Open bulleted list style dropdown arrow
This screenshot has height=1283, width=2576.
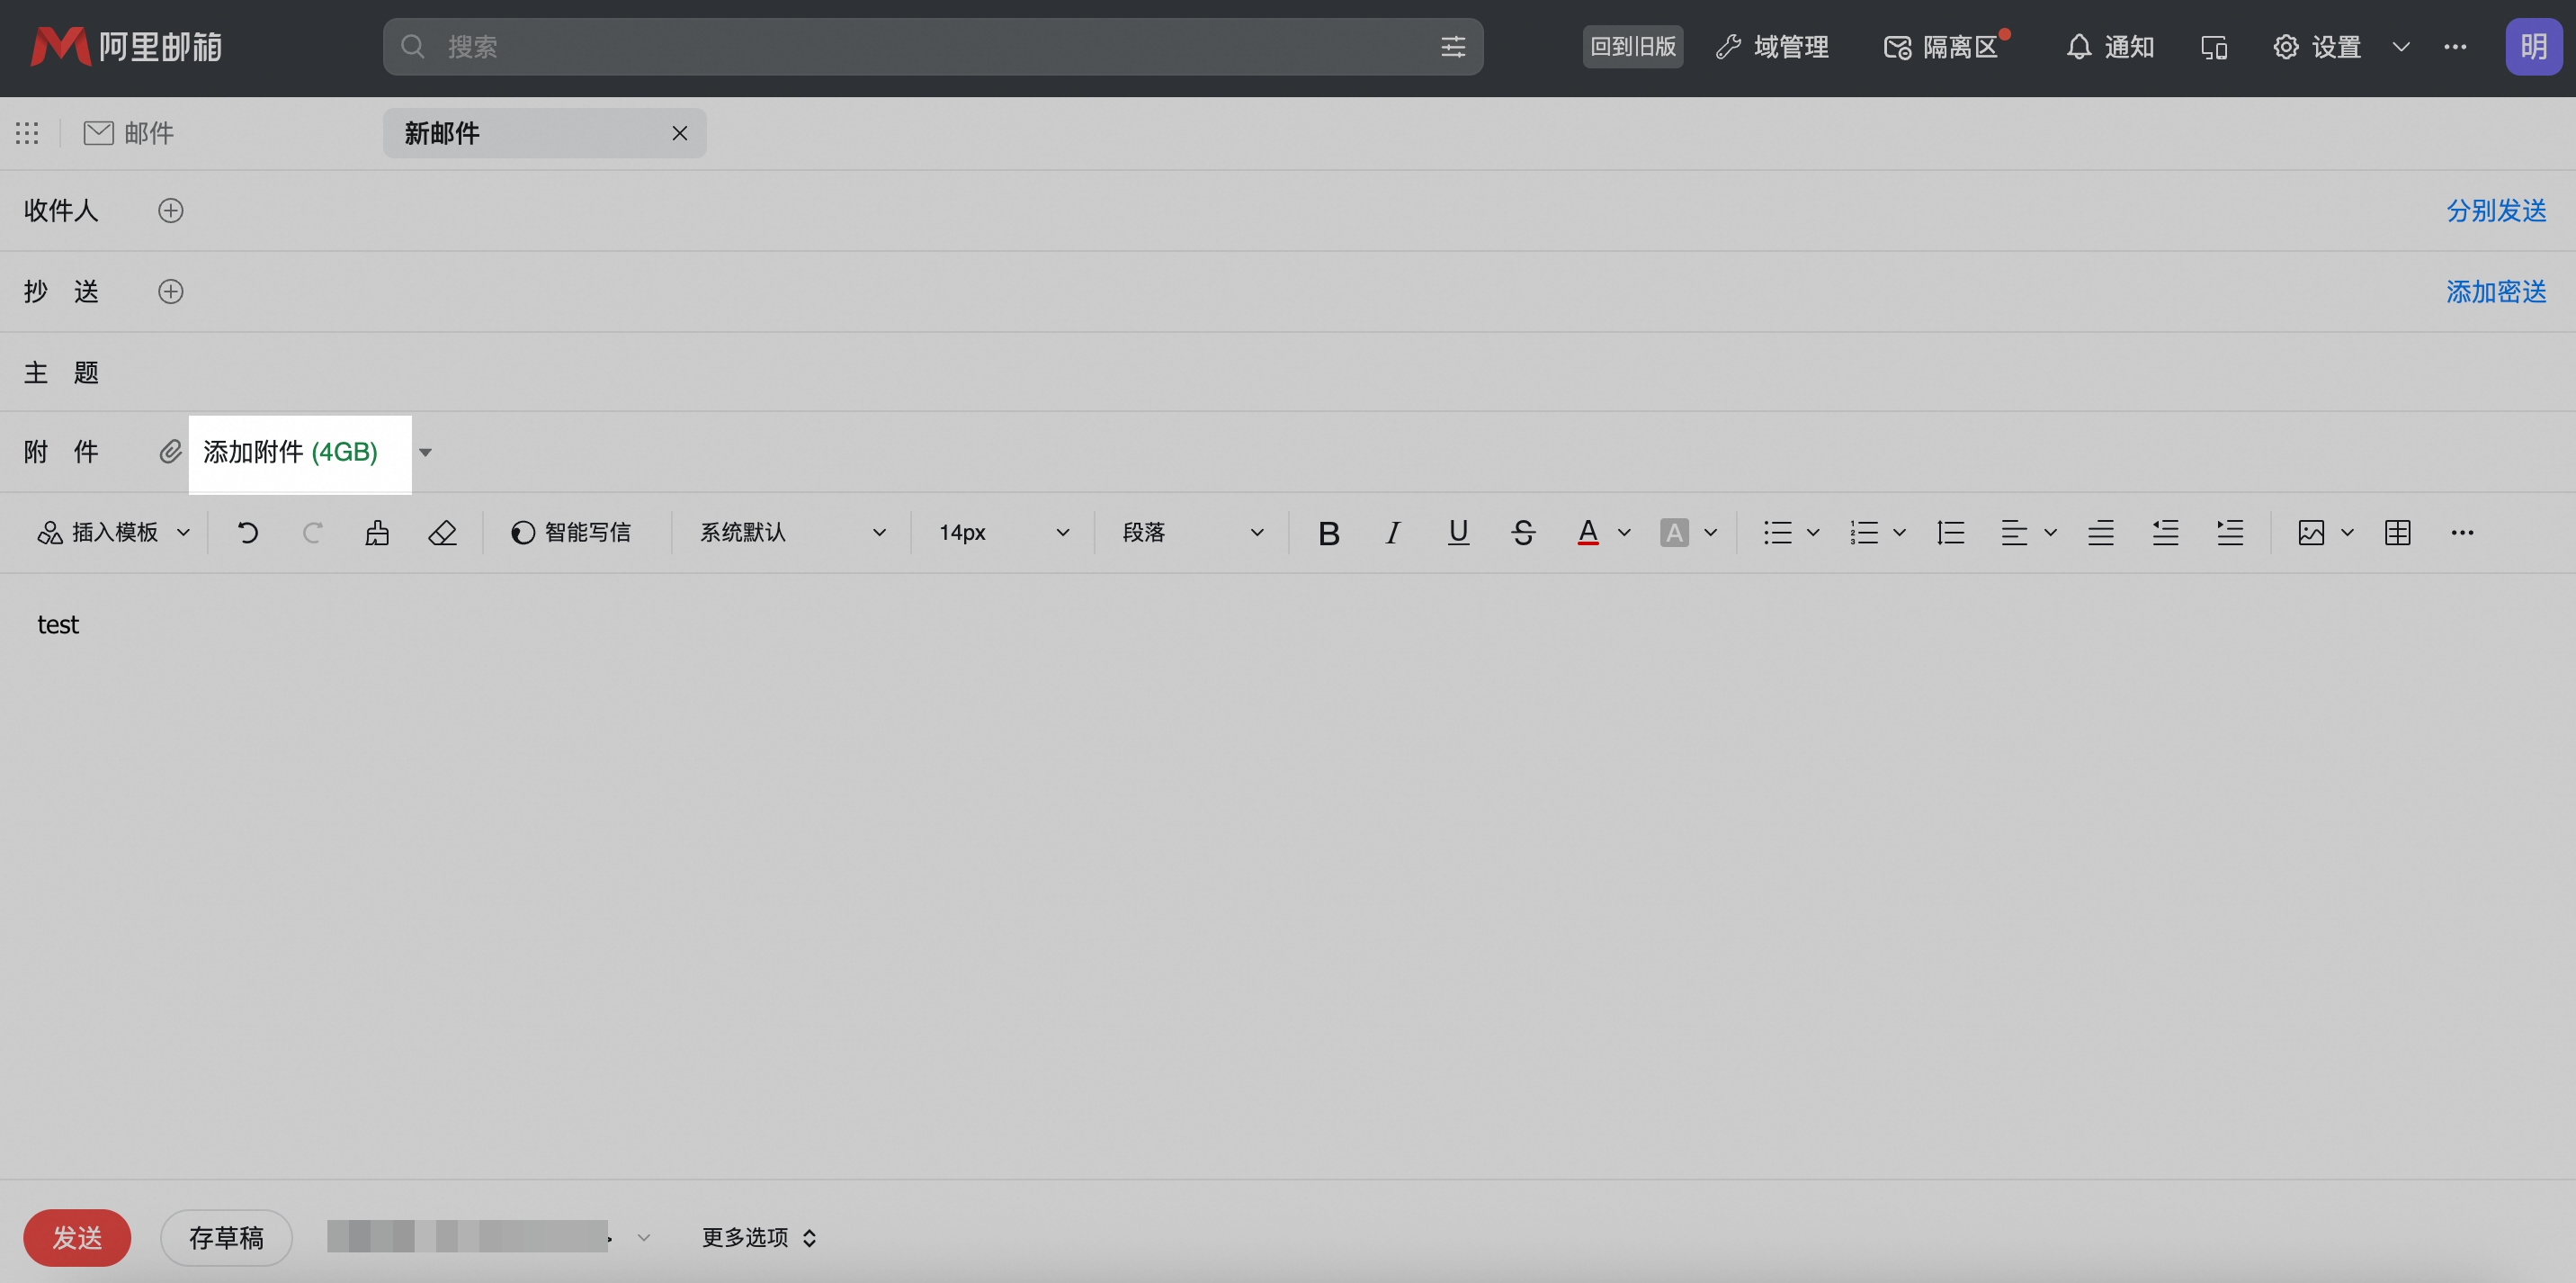pyautogui.click(x=1813, y=533)
